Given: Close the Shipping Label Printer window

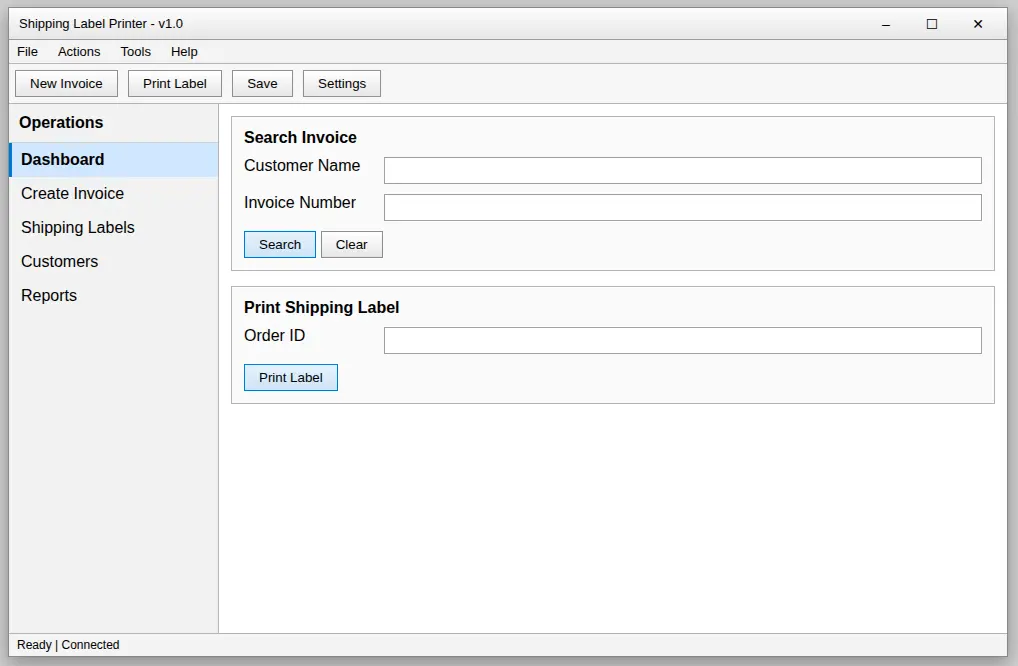Looking at the screenshot, I should coord(978,24).
